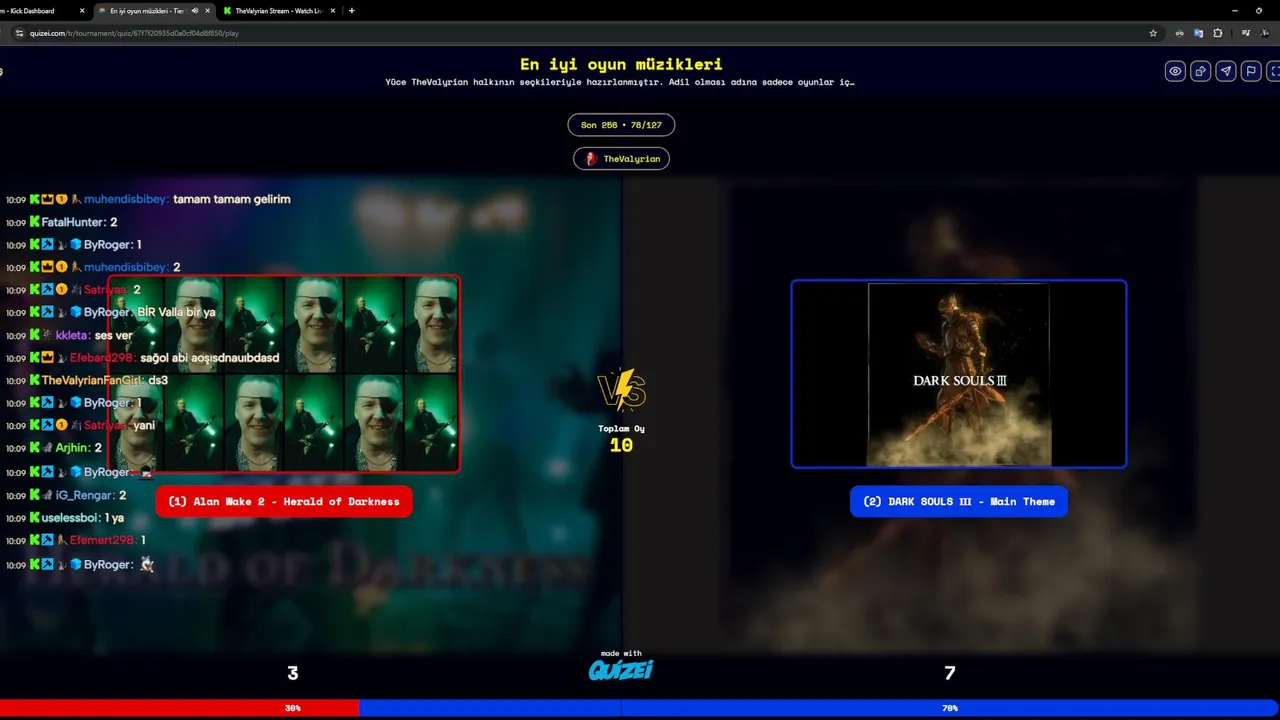Image resolution: width=1280 pixels, height=720 pixels.
Task: Select the Alan Wake 2 video thumbnail
Action: pyautogui.click(x=284, y=374)
